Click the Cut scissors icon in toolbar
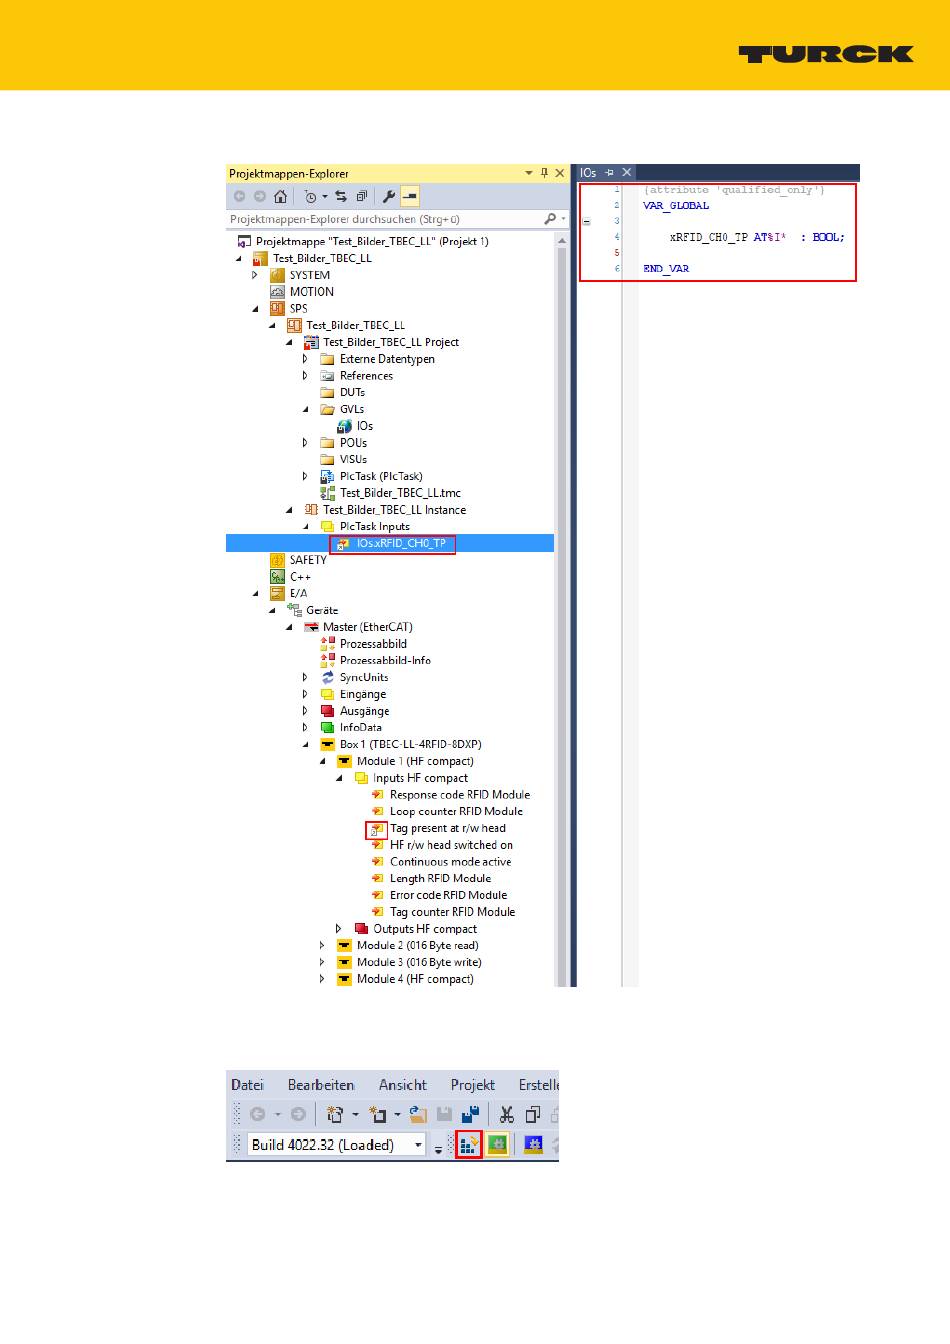 (507, 1114)
